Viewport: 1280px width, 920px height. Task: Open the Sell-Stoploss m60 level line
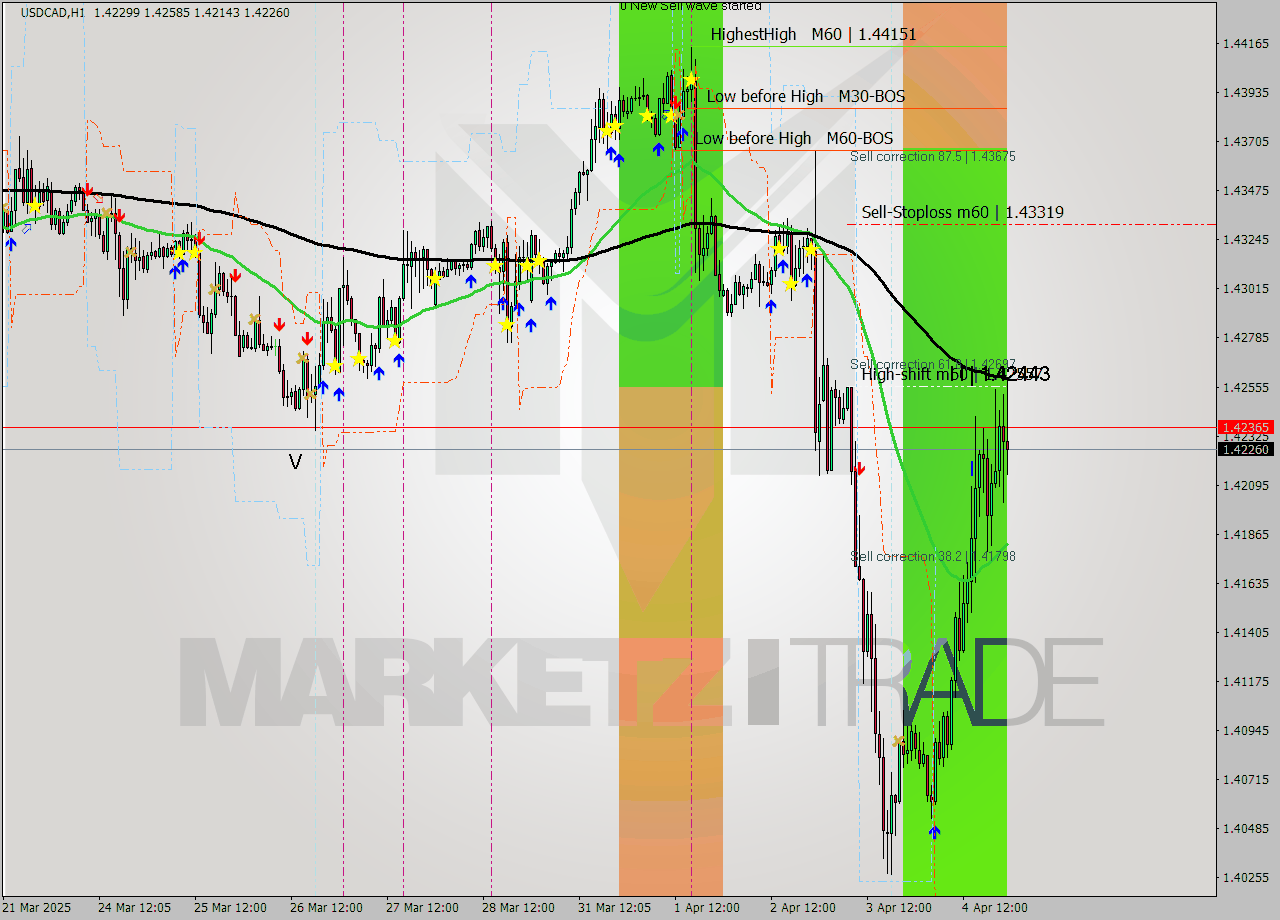coord(963,212)
